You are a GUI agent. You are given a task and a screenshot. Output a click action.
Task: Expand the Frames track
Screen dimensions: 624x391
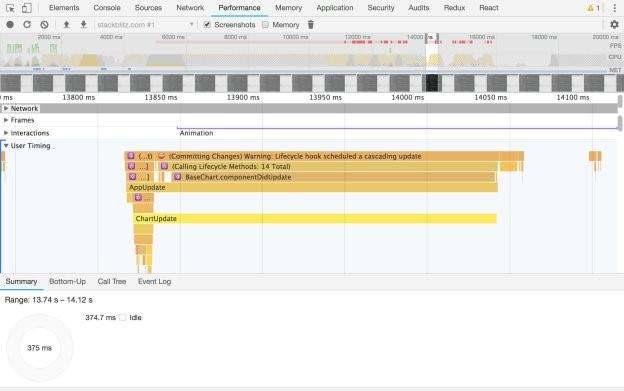point(6,120)
